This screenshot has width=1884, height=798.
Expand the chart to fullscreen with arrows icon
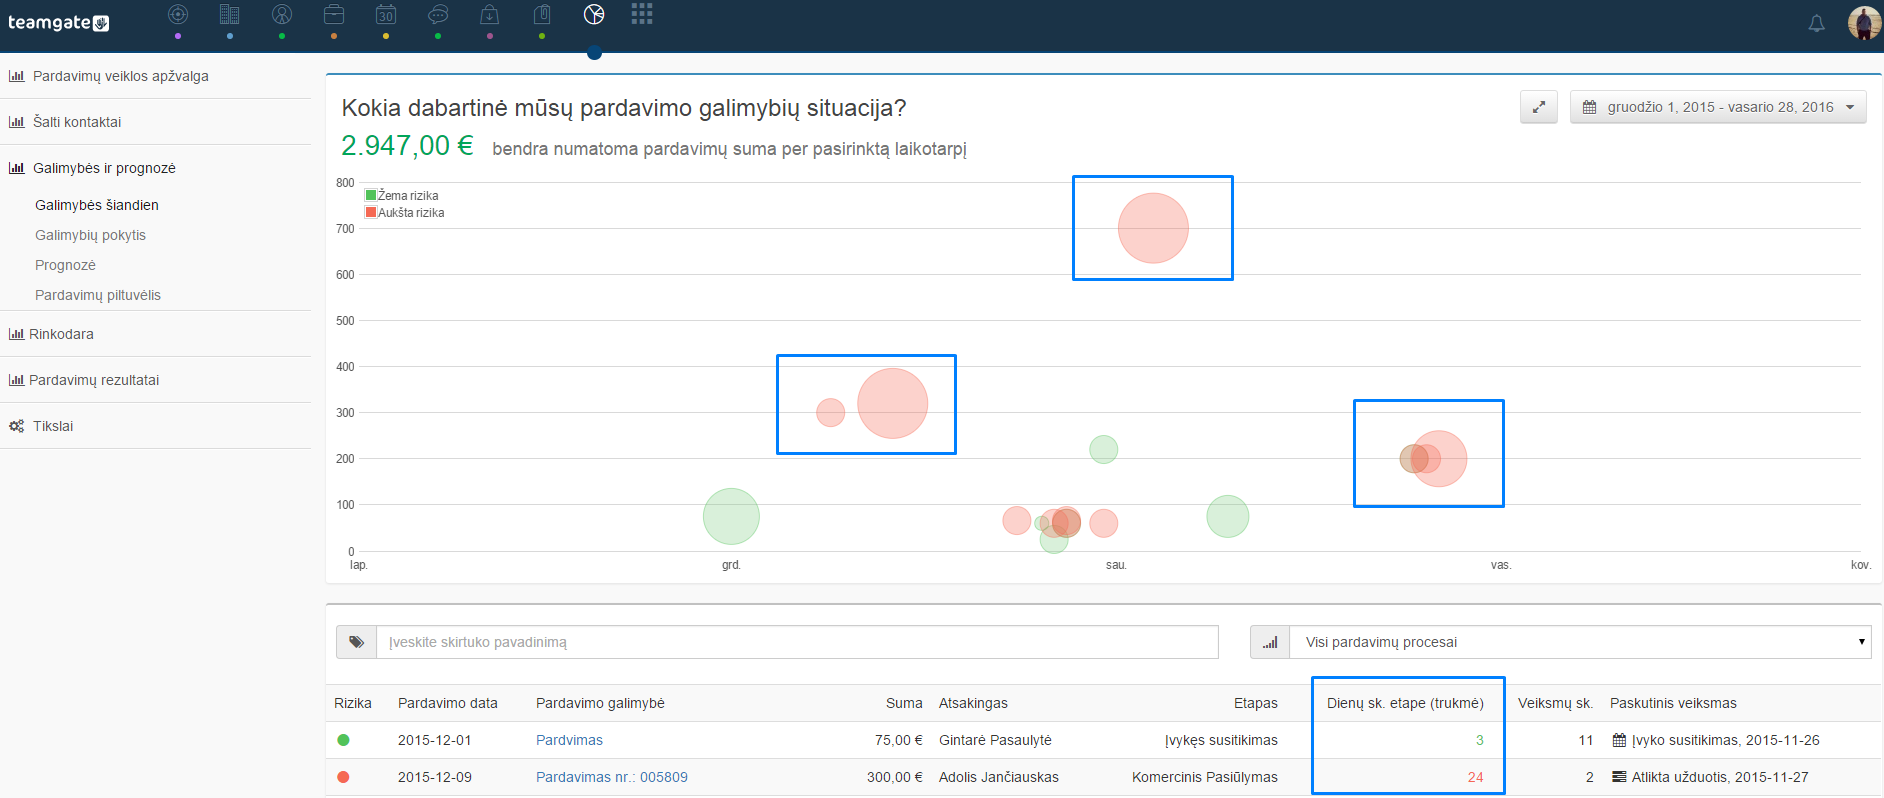pyautogui.click(x=1539, y=107)
